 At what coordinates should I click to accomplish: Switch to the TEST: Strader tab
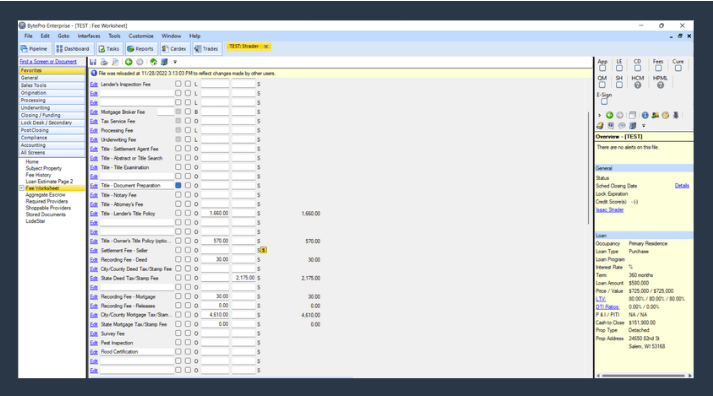click(244, 46)
